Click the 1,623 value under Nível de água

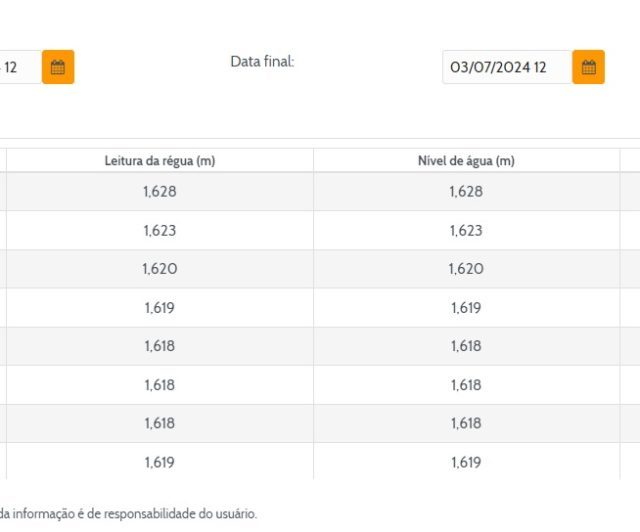tap(466, 230)
